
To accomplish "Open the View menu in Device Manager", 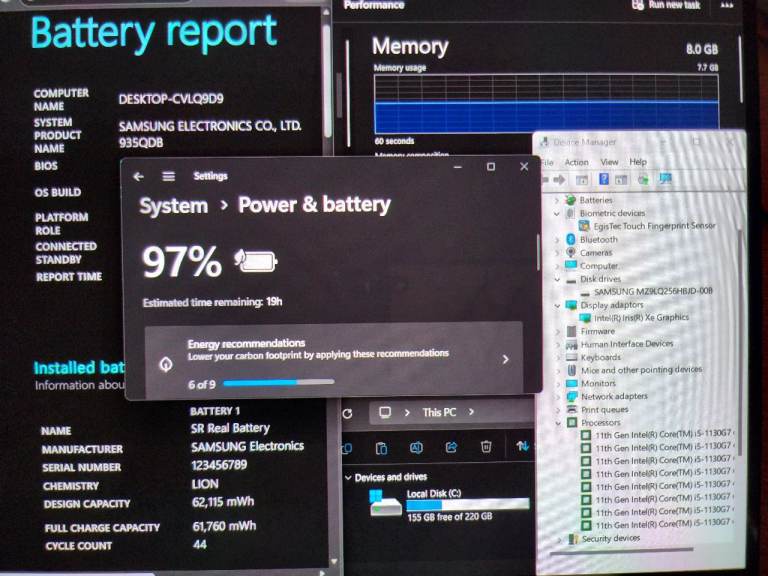I will click(x=609, y=162).
